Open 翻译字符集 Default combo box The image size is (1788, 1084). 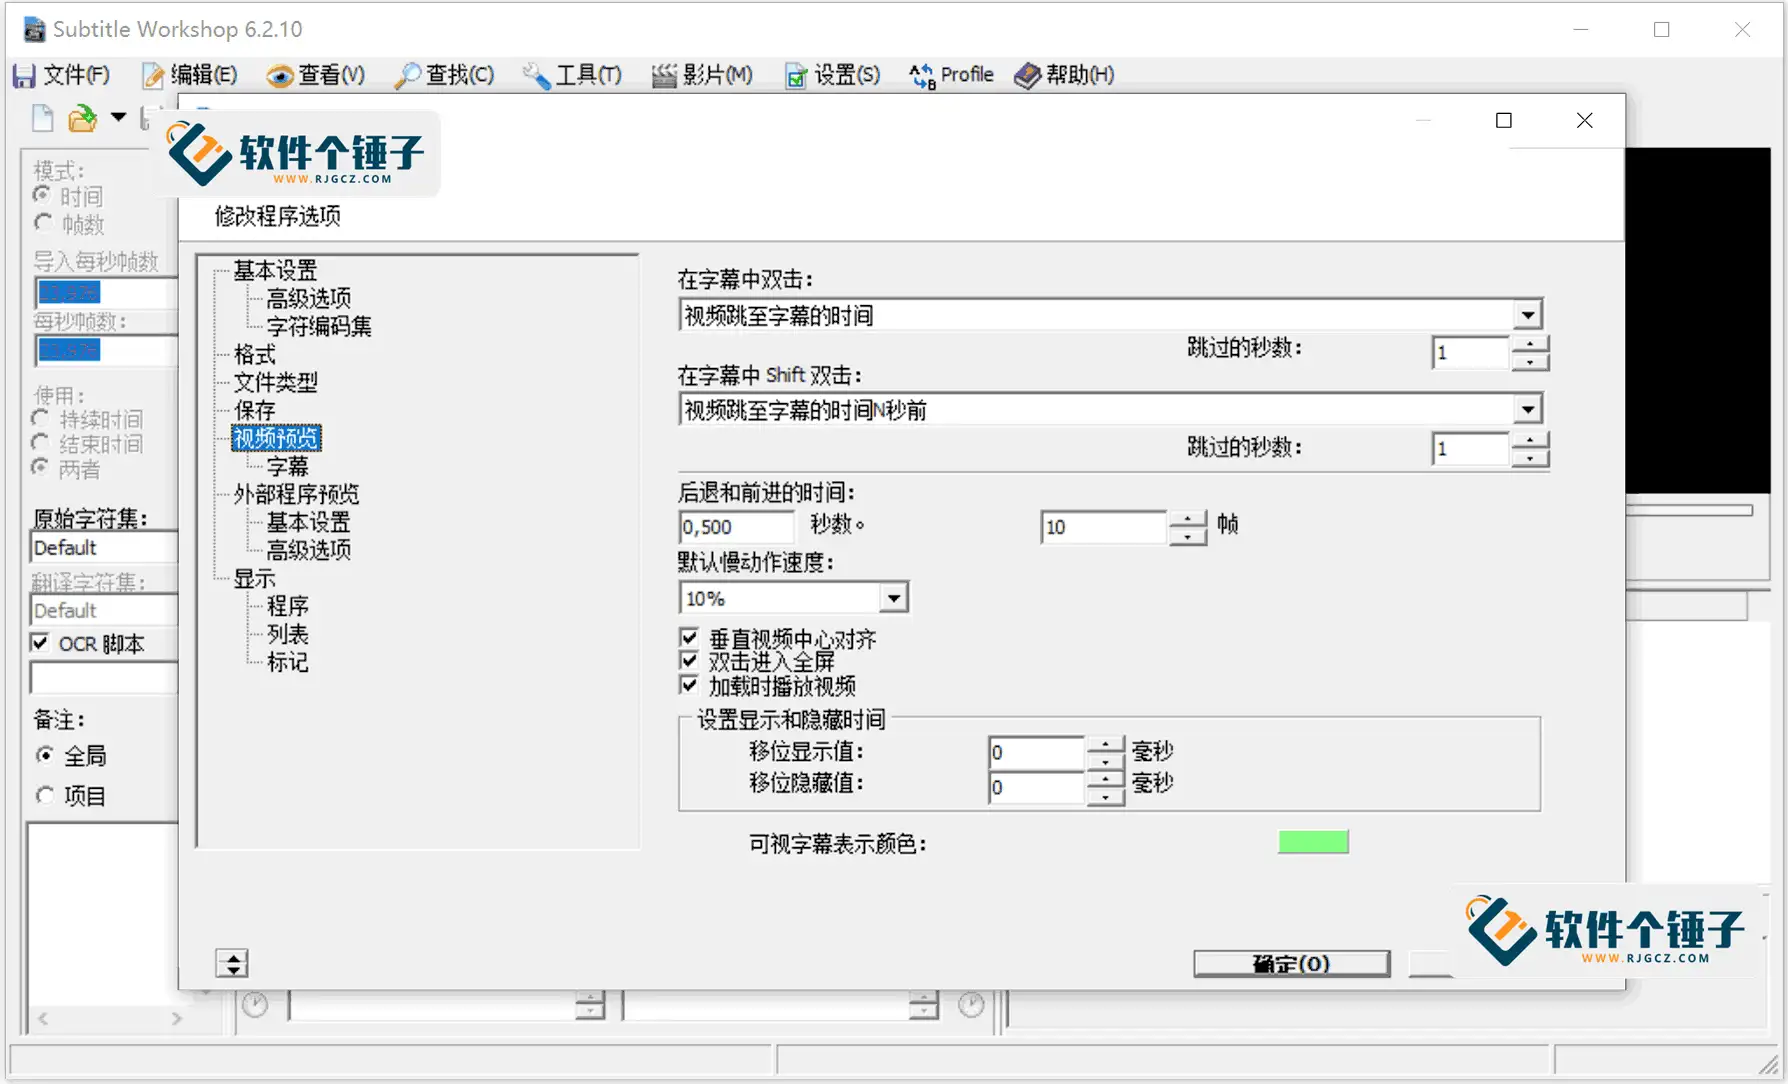[x=104, y=610]
